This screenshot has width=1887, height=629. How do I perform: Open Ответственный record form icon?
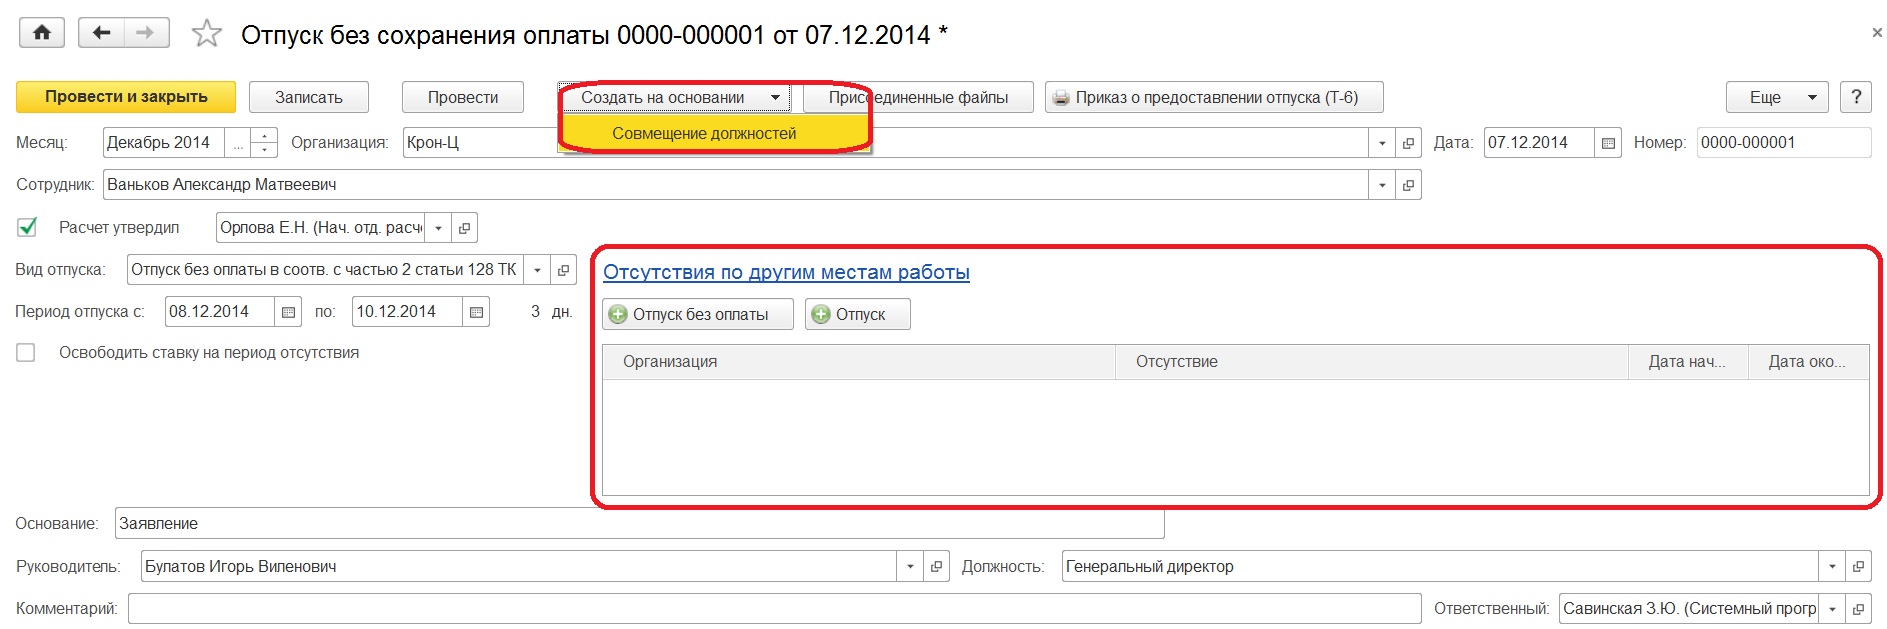1858,608
